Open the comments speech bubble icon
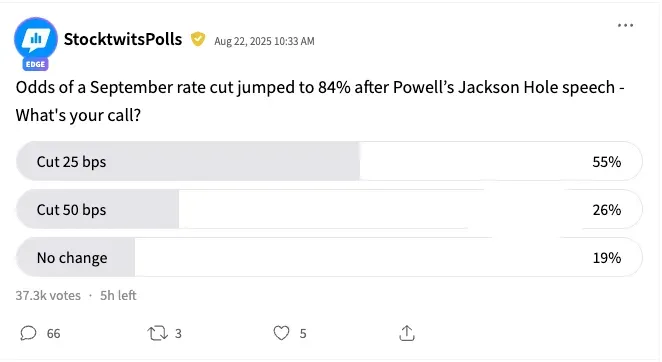Image resolution: width=662 pixels, height=362 pixels. (x=28, y=333)
